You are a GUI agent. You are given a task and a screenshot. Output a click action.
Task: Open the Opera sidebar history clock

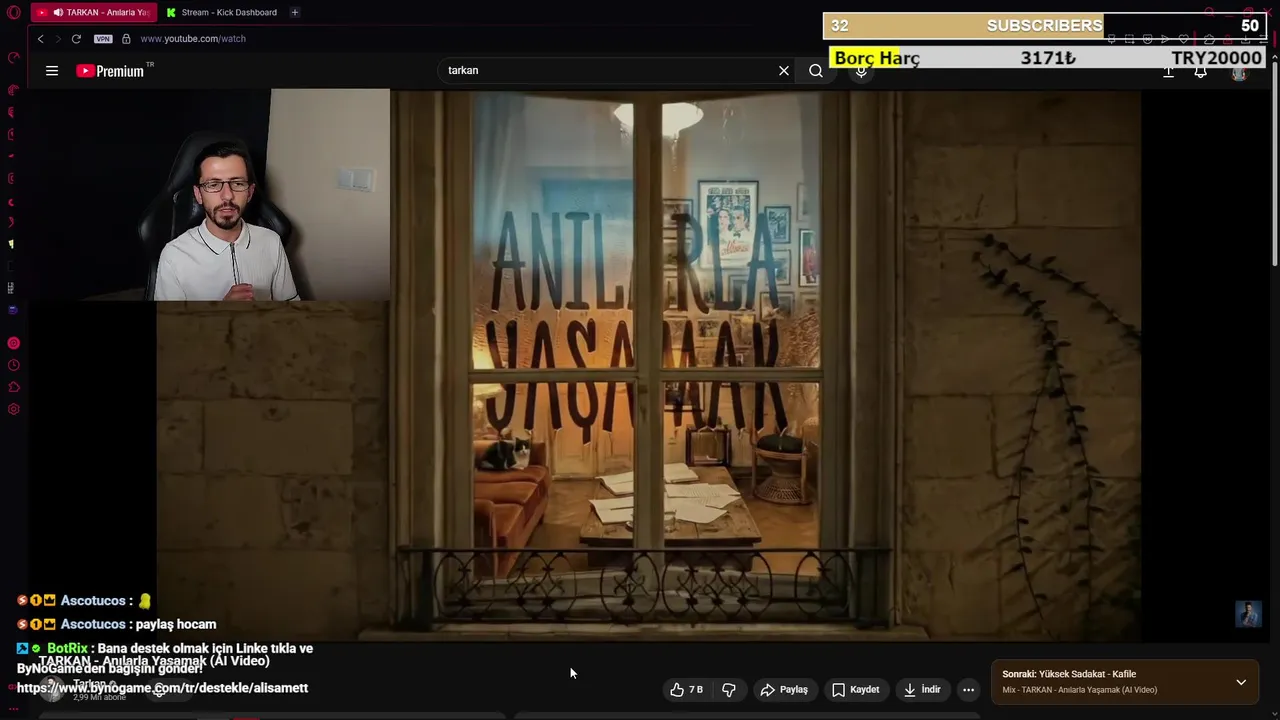14,365
